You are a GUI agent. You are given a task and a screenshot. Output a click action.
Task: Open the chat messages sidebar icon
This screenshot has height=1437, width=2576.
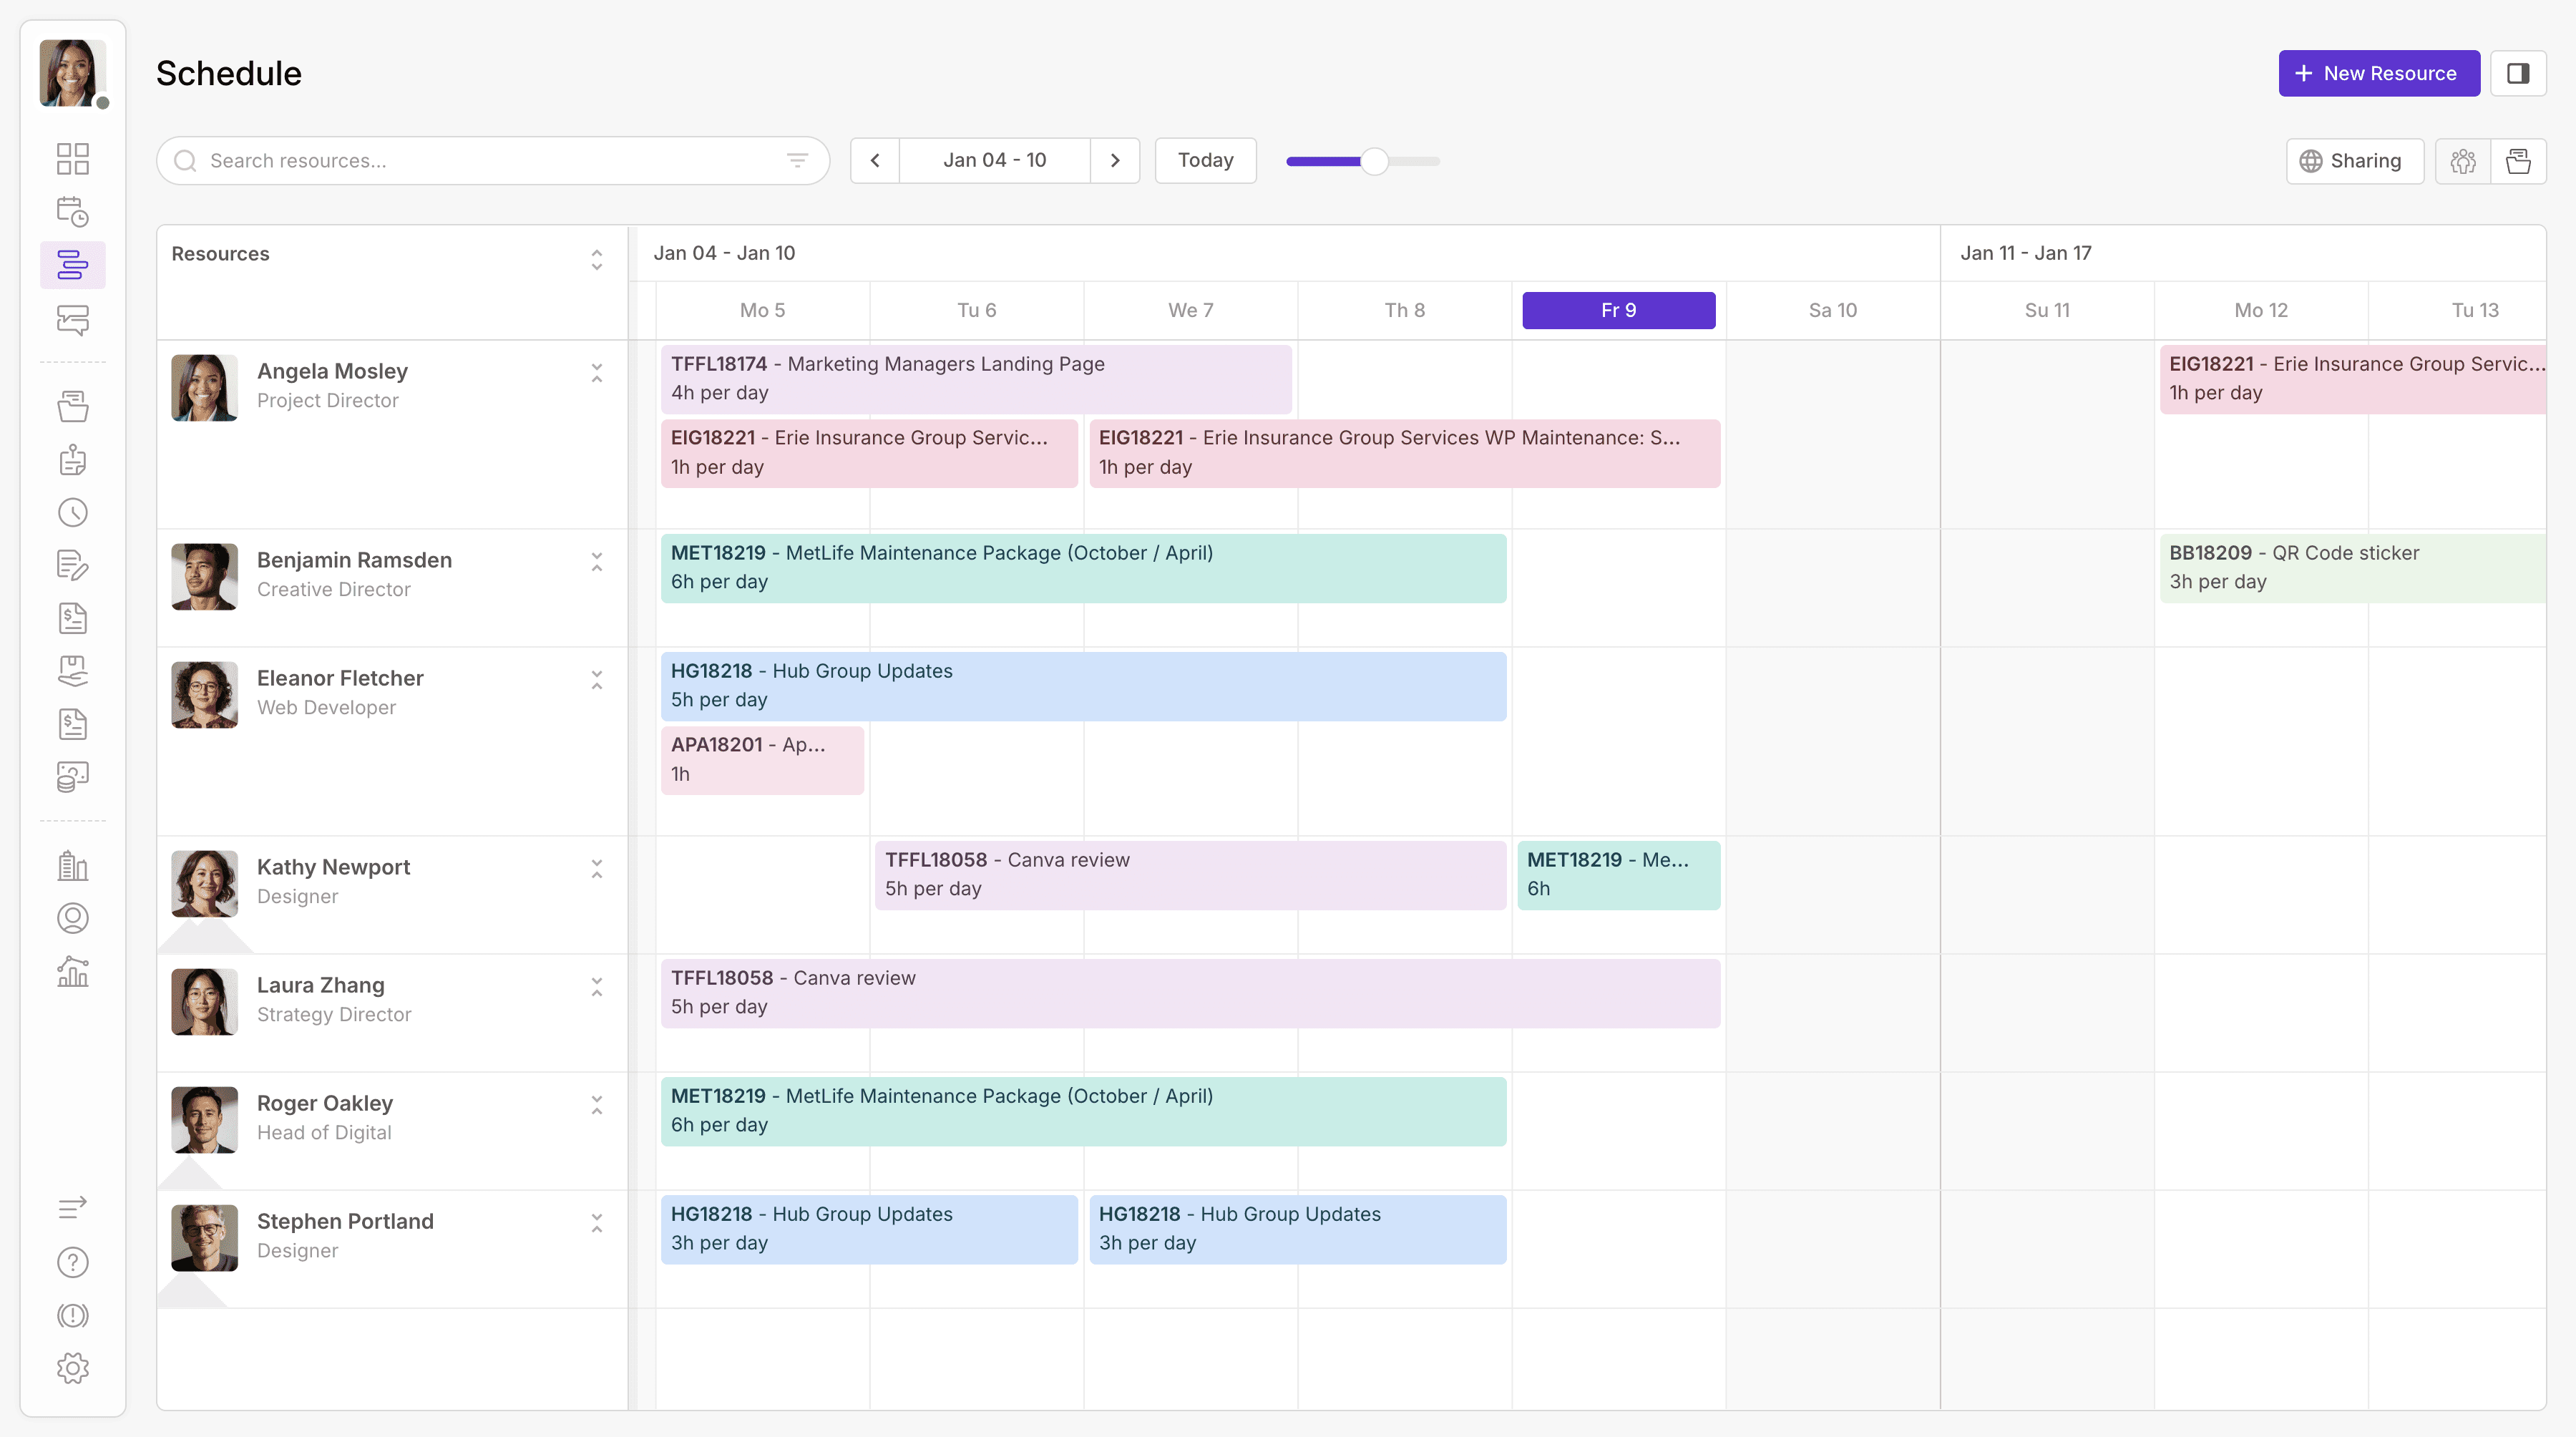click(72, 319)
